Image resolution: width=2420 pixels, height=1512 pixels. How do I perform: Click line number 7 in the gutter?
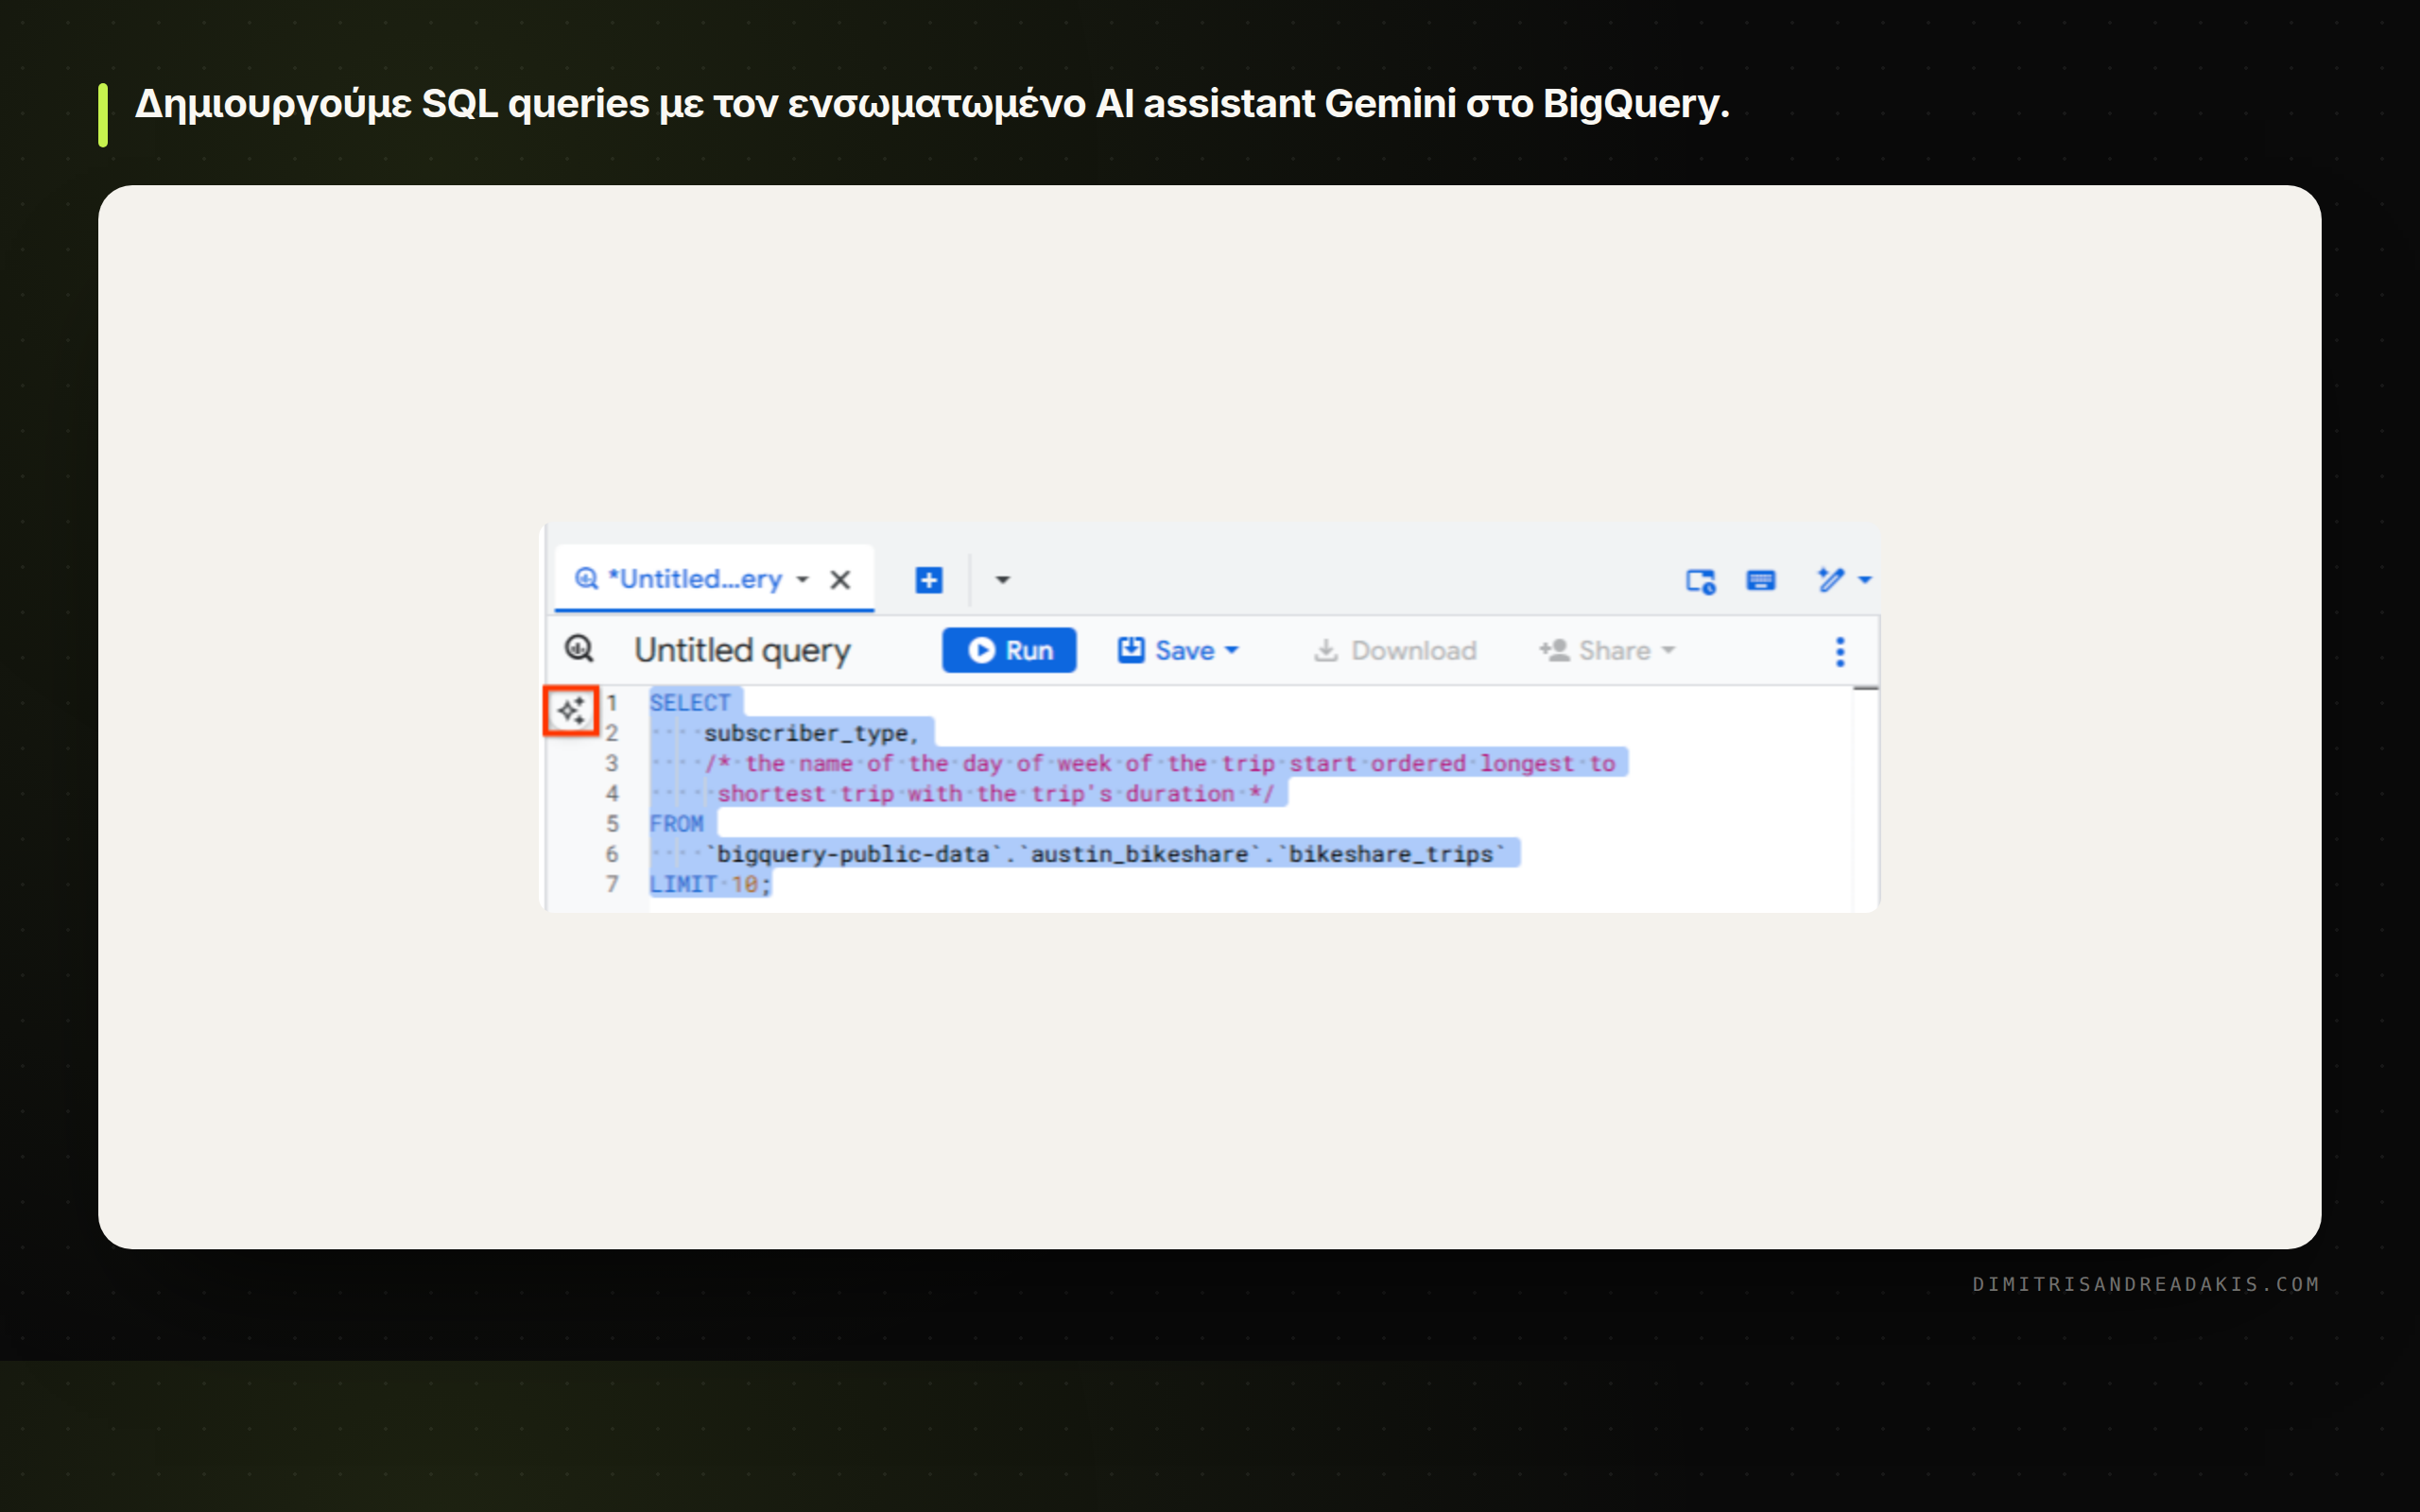click(612, 884)
